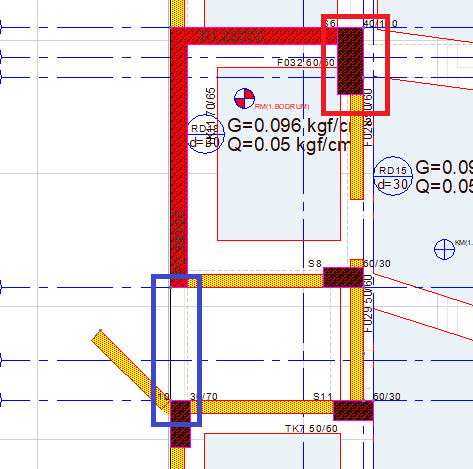Image resolution: width=473 pixels, height=469 pixels.
Task: Click the red-blue RM mass center symbol
Action: 244,98
